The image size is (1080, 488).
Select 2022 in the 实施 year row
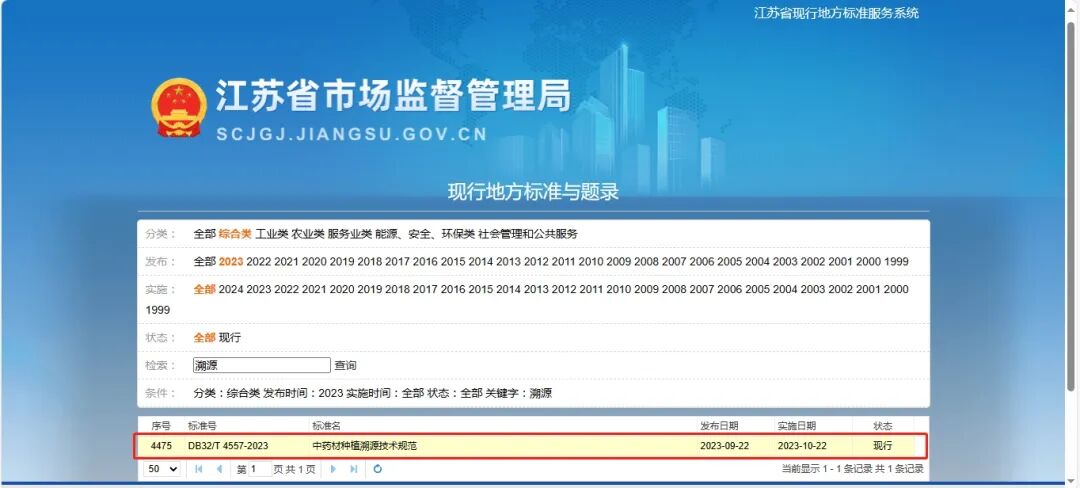(287, 289)
